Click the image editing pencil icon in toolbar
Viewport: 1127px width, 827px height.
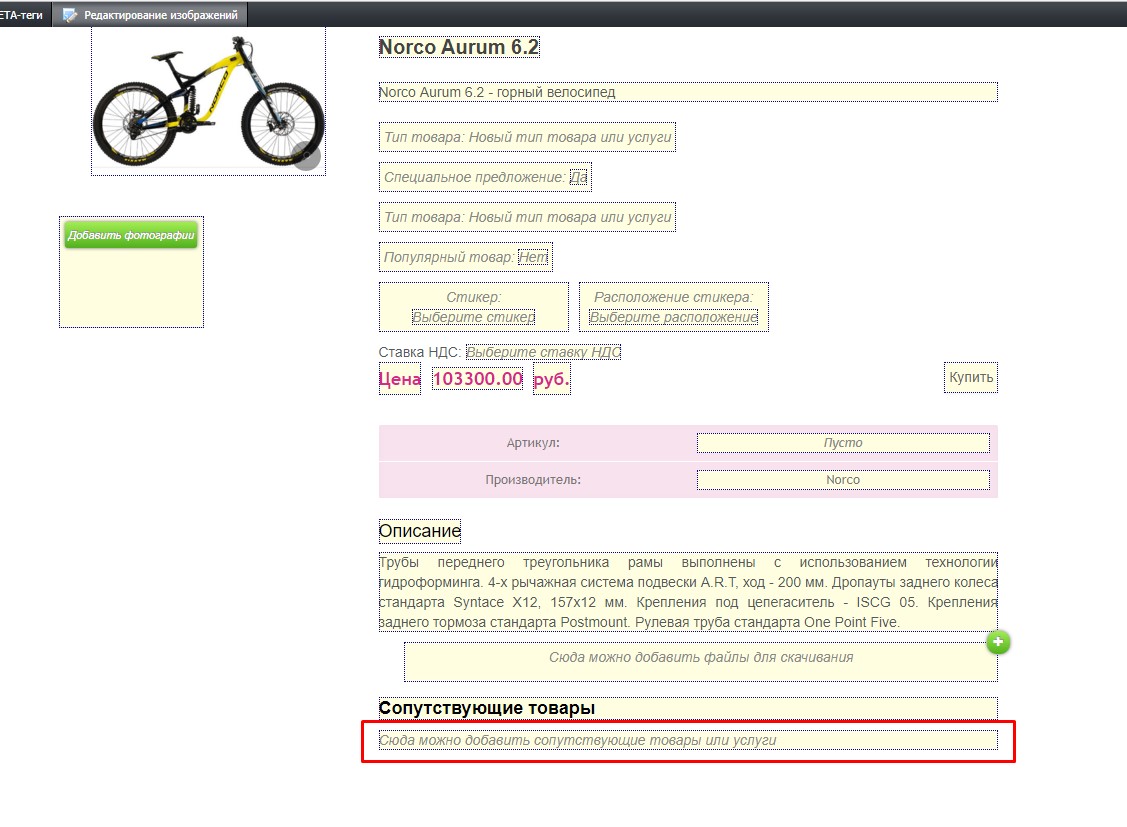70,14
